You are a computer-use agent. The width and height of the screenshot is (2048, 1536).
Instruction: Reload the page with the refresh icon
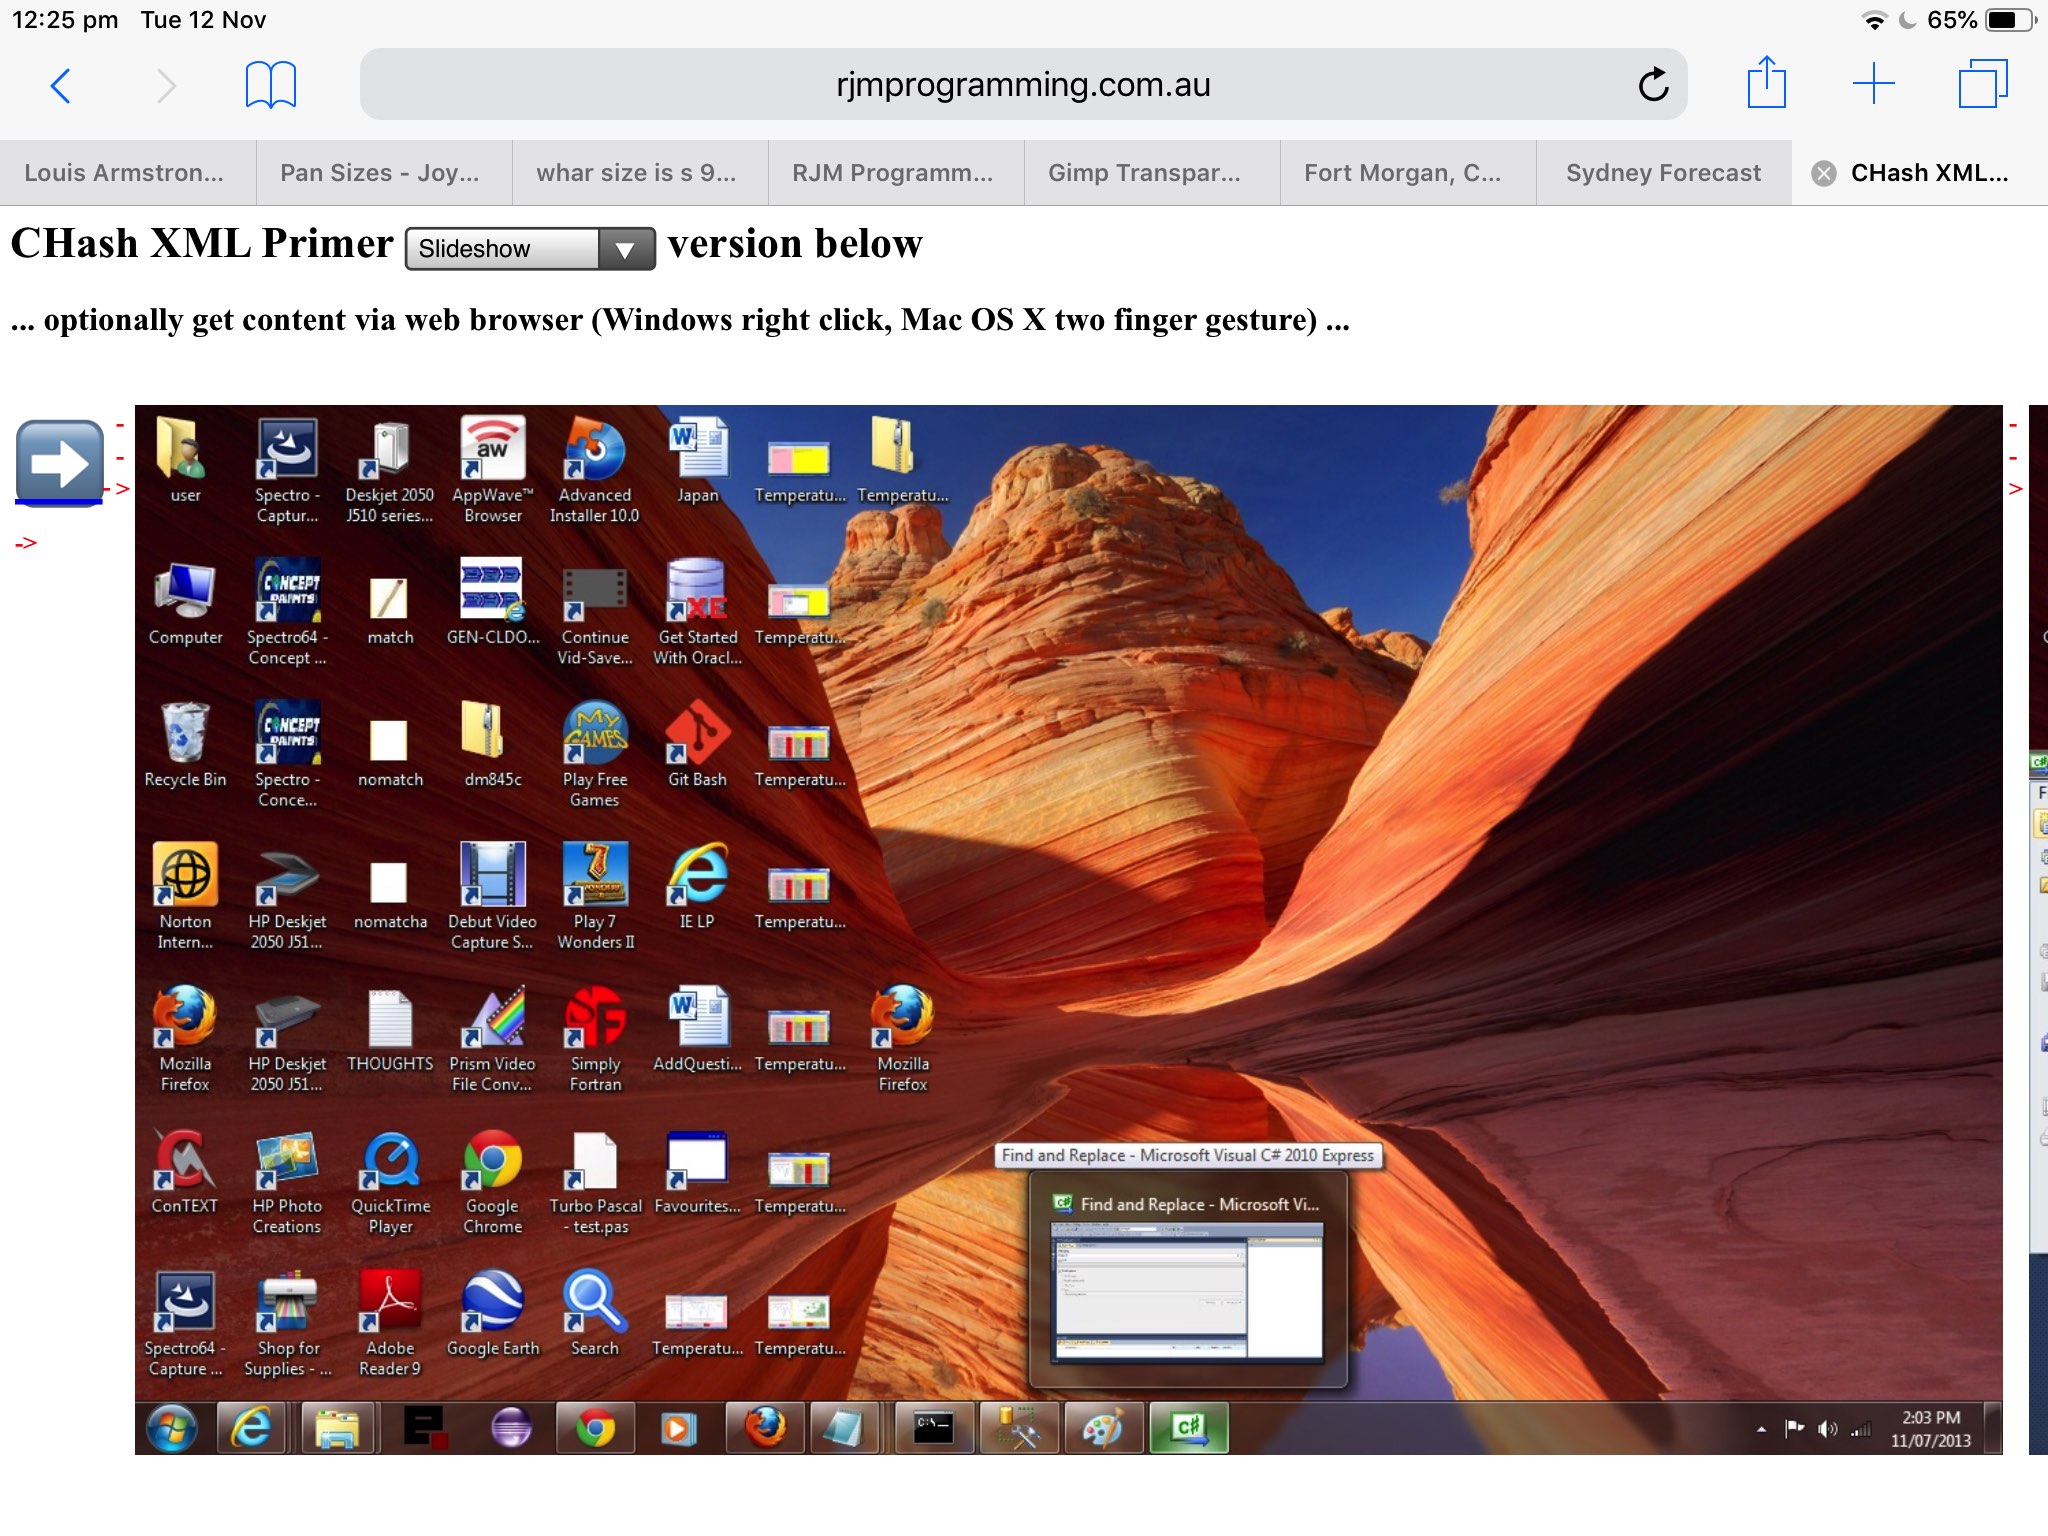[1653, 85]
